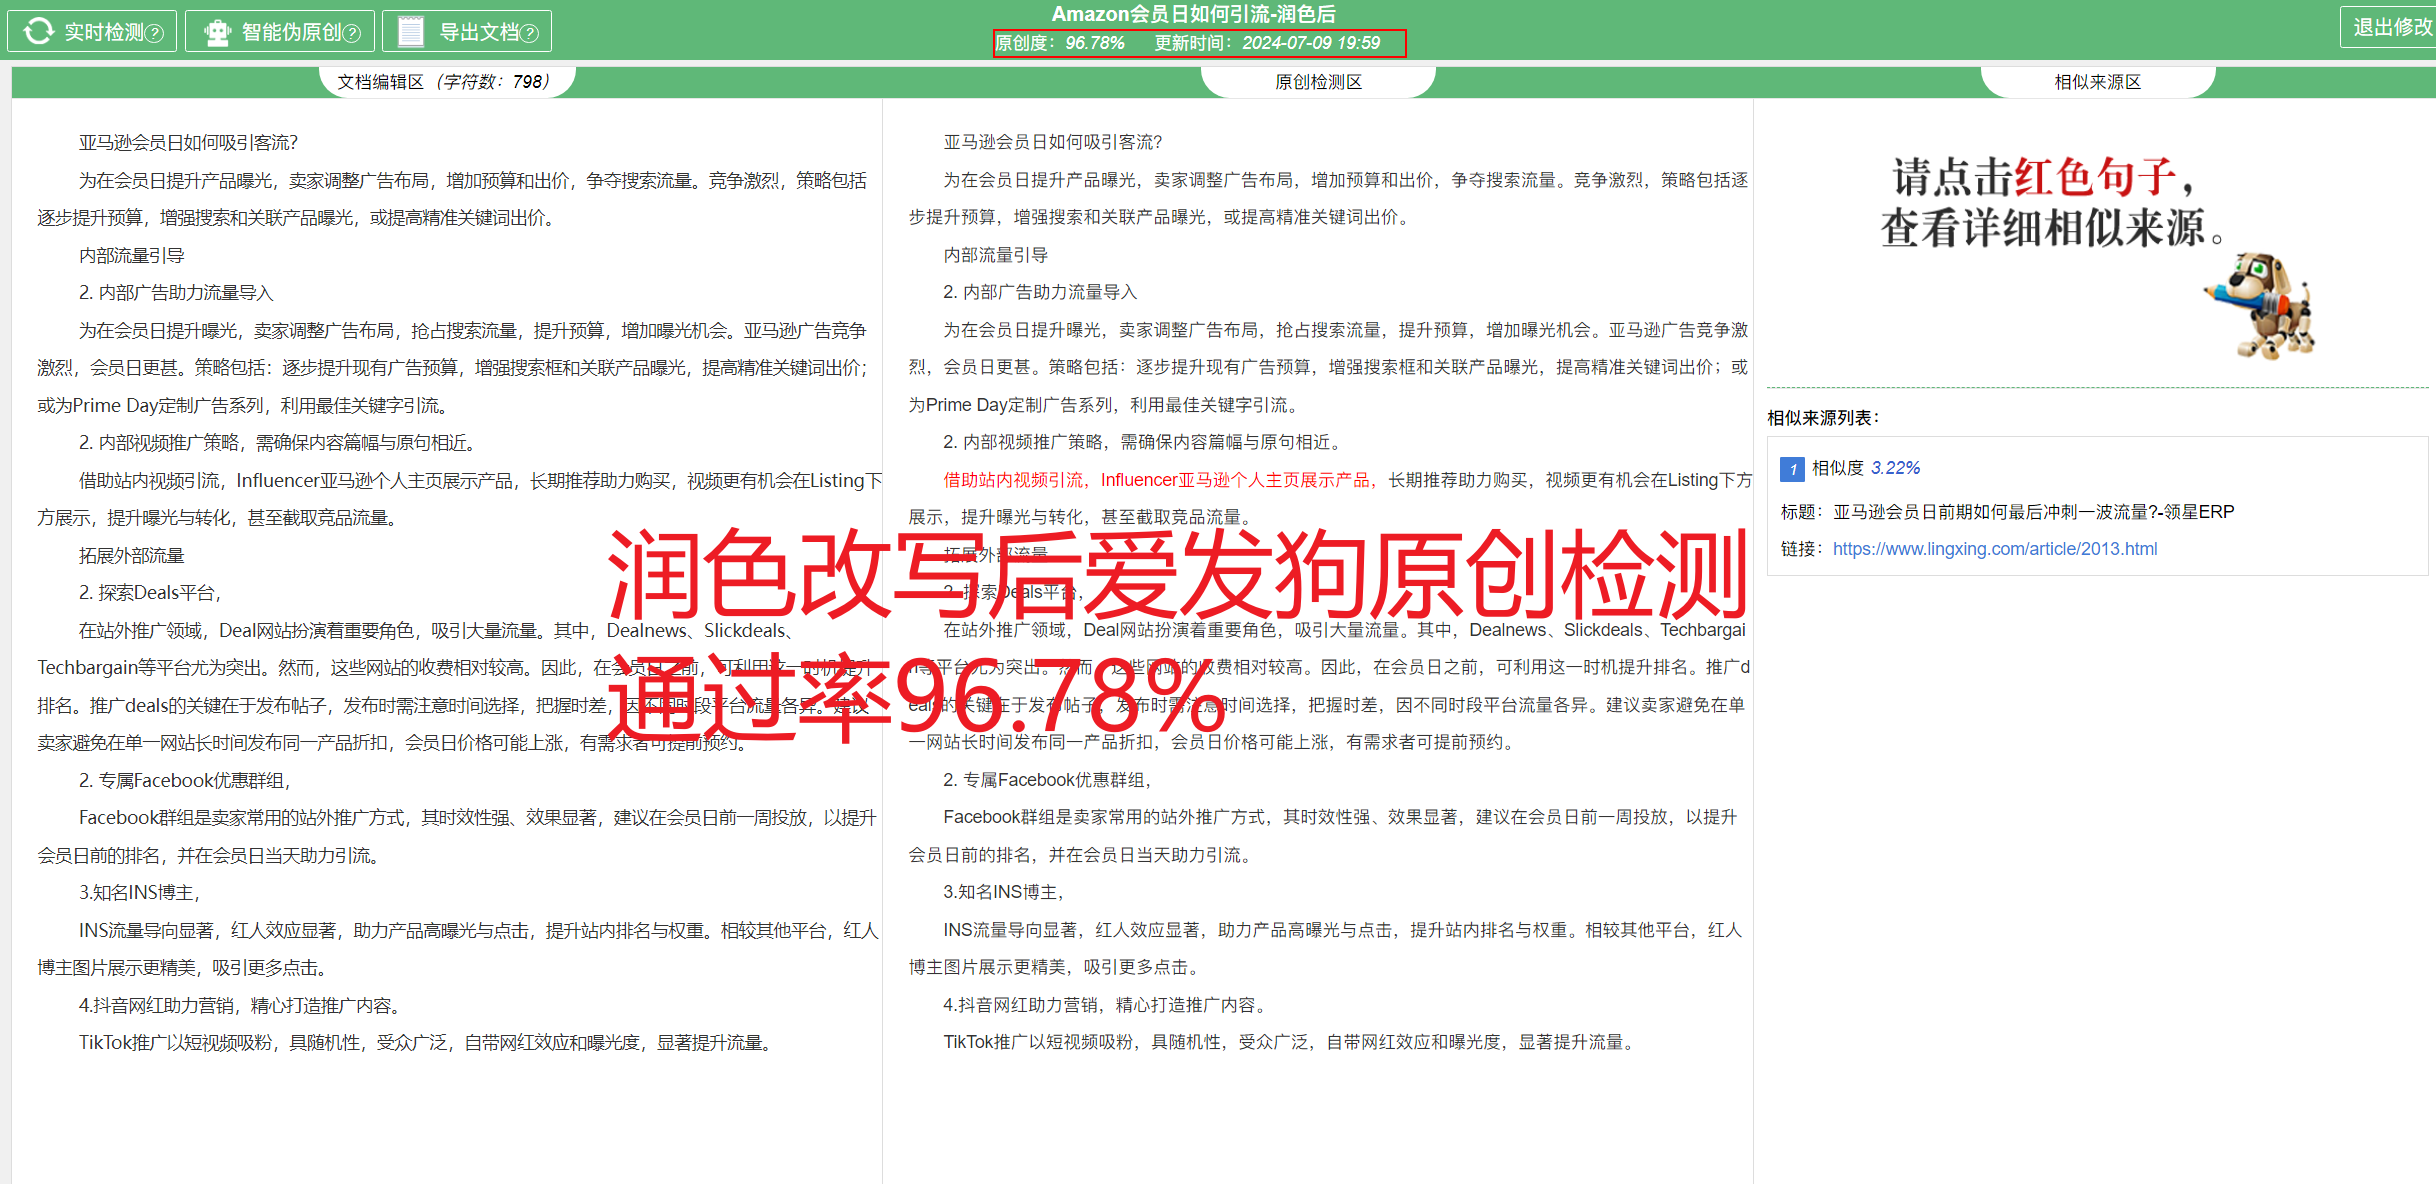Click 亚马逊会员日如何吸引客流? in the editor area

(188, 143)
